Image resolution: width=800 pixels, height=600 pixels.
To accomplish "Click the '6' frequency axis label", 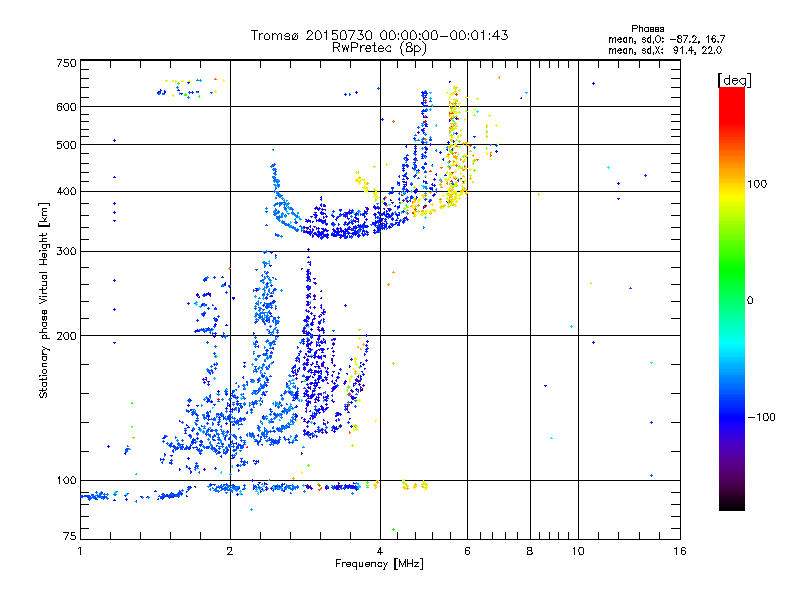I will pos(467,551).
